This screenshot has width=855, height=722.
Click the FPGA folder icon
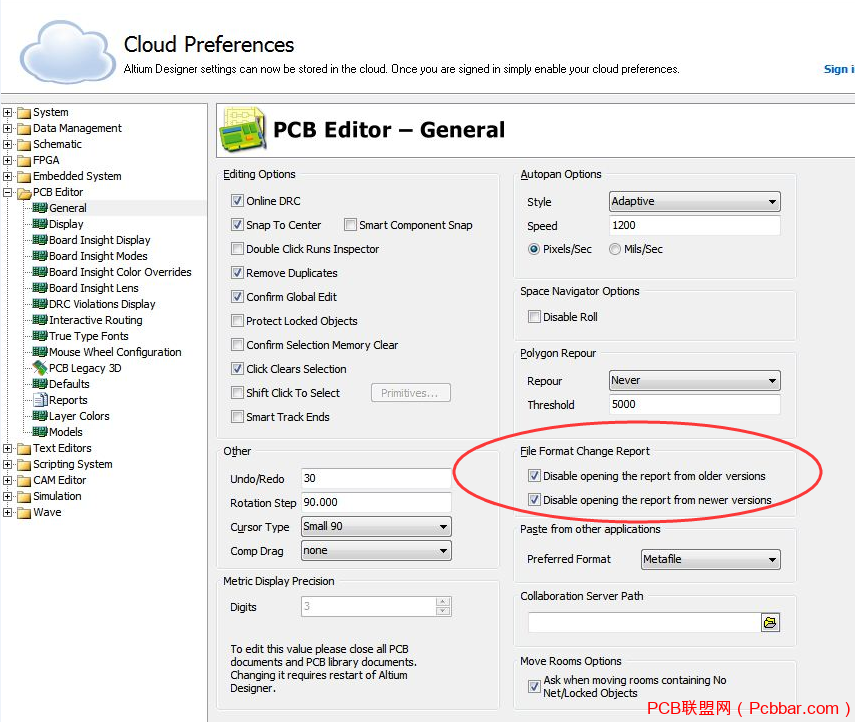24,161
